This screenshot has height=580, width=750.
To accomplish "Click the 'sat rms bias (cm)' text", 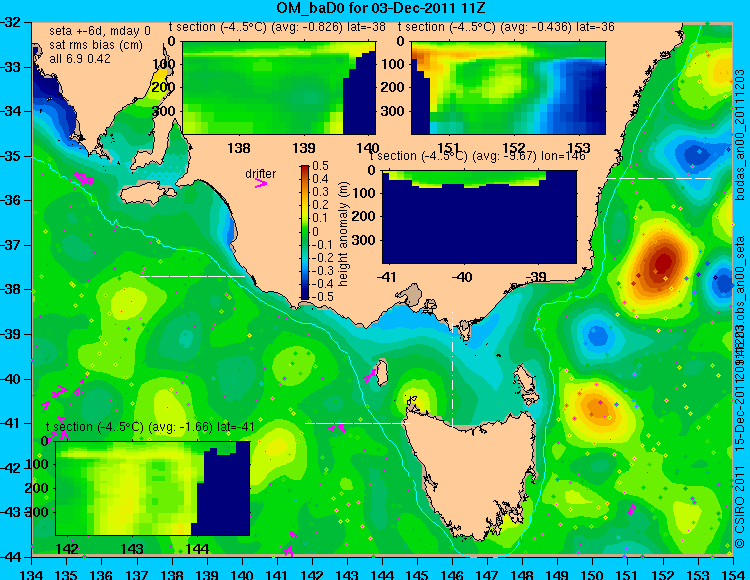I will coord(96,45).
